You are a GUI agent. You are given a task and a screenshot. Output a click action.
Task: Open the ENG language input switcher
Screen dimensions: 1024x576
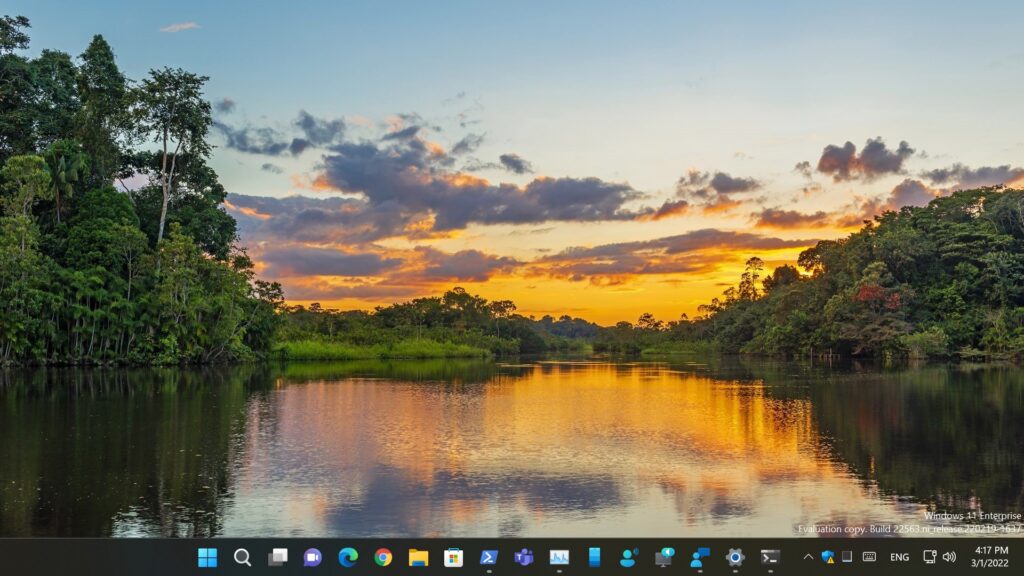(899, 557)
